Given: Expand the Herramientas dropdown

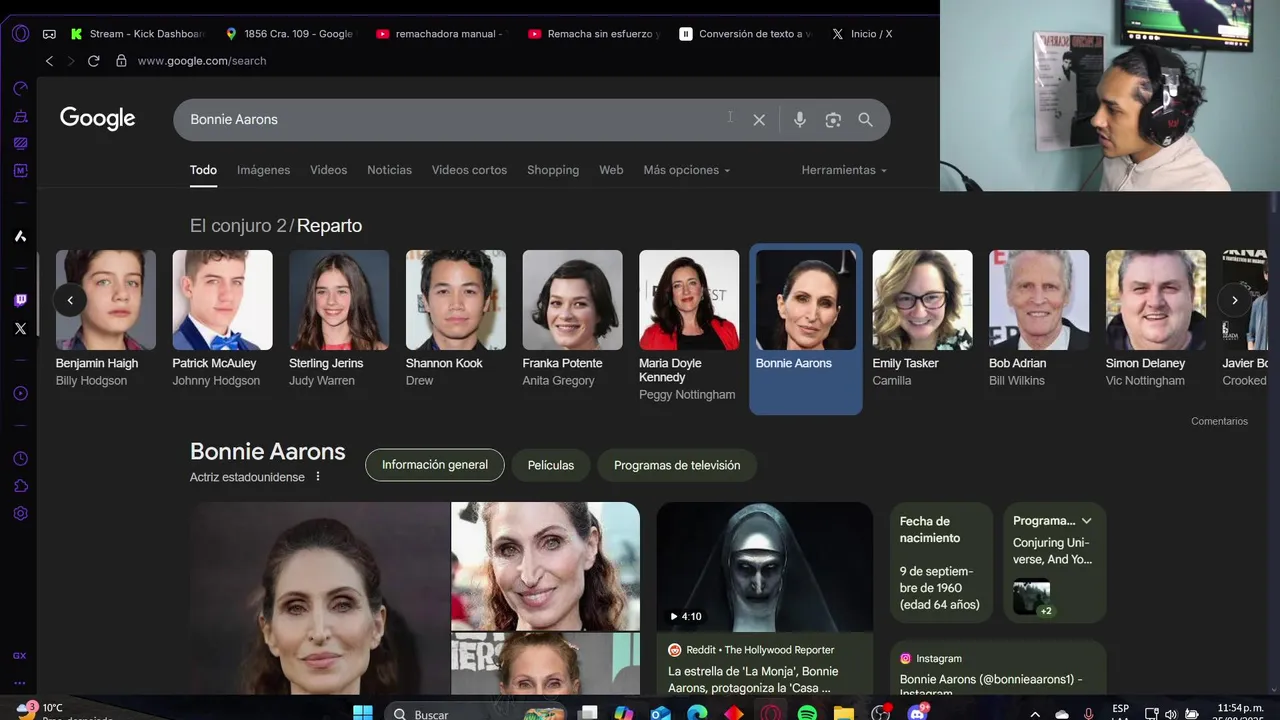Looking at the screenshot, I should 844,170.
